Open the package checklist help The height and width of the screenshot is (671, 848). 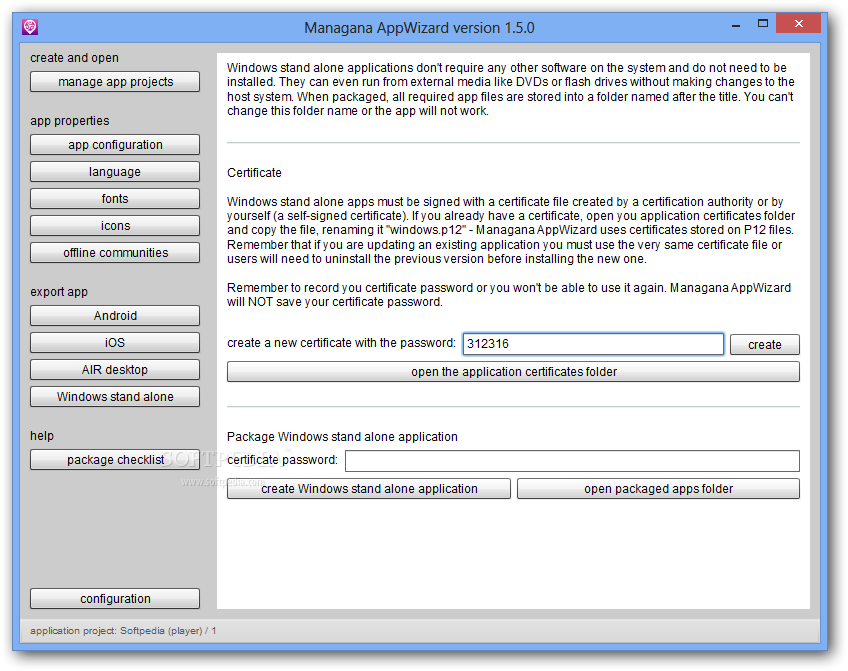[x=115, y=460]
